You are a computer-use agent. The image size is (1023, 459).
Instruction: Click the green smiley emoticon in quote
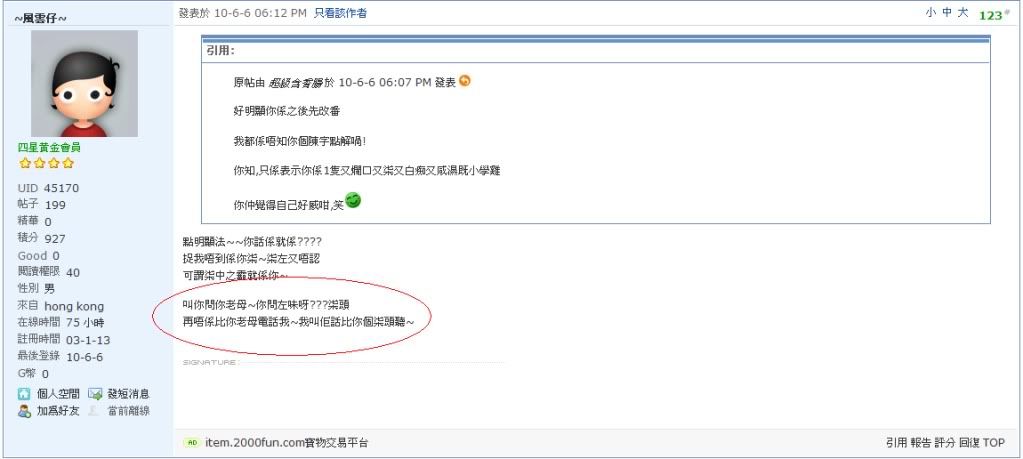coord(353,201)
